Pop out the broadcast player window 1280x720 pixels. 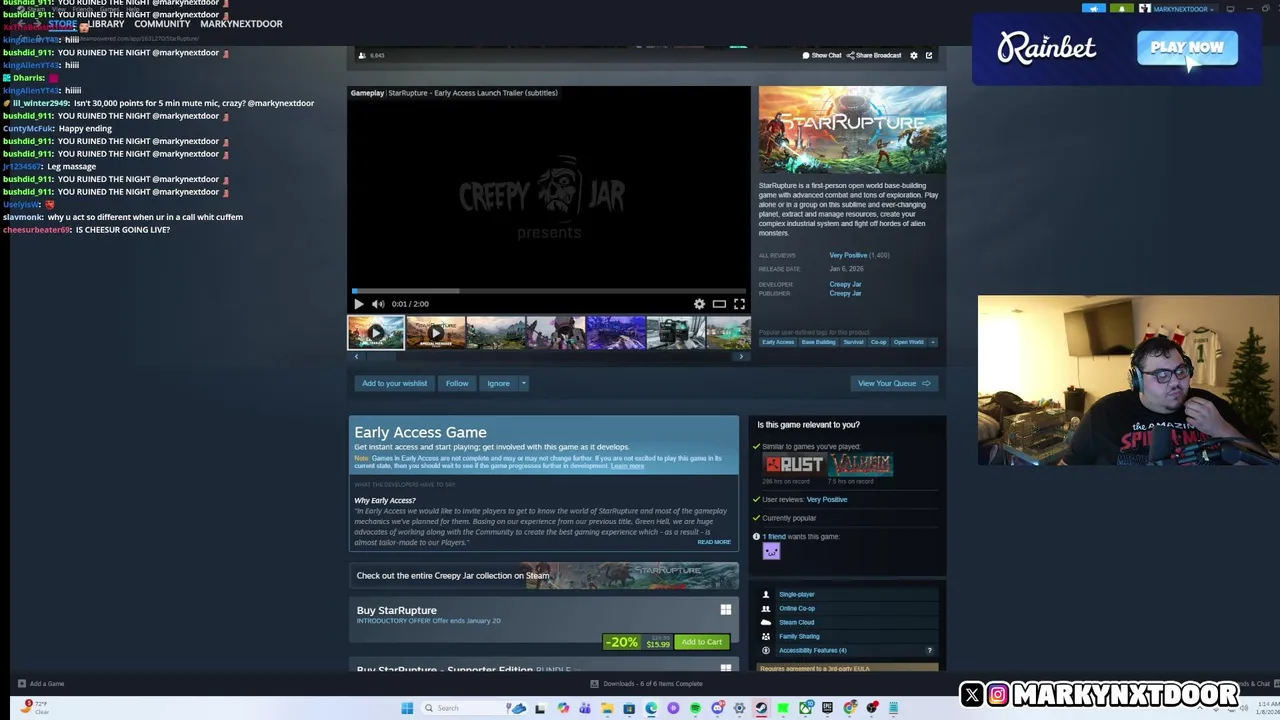coord(929,55)
